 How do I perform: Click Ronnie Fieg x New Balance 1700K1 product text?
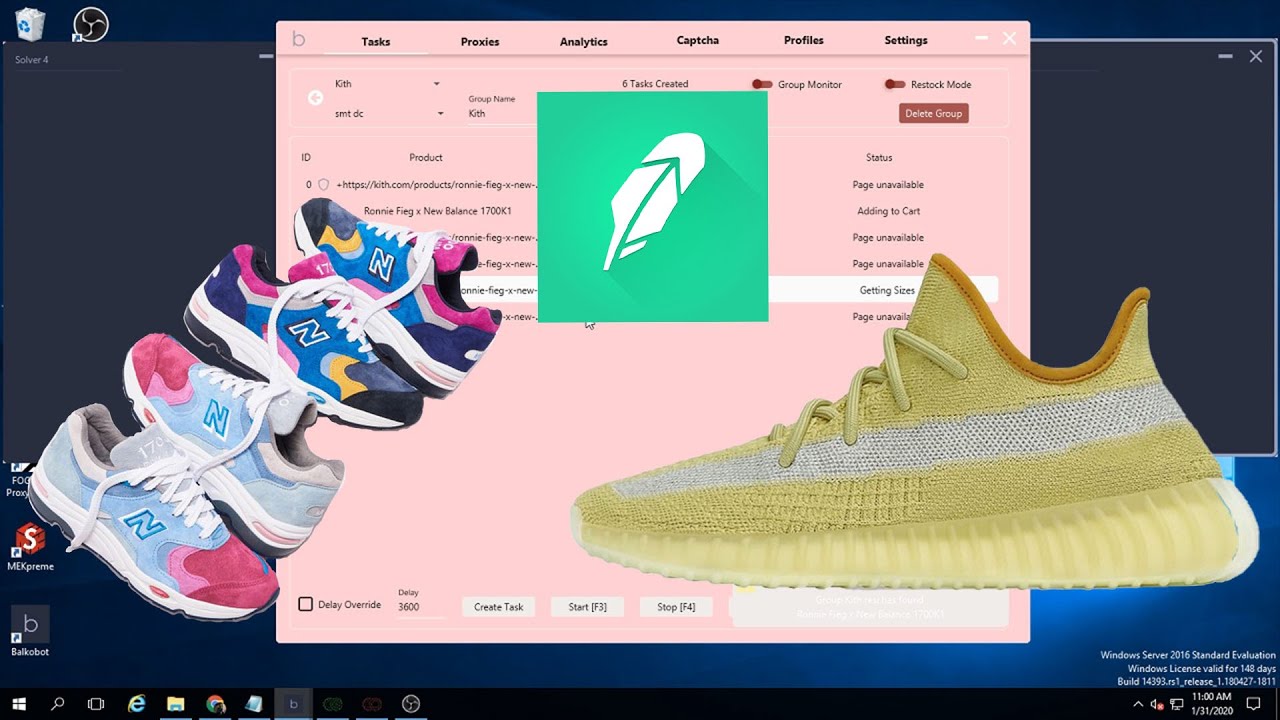tap(438, 211)
